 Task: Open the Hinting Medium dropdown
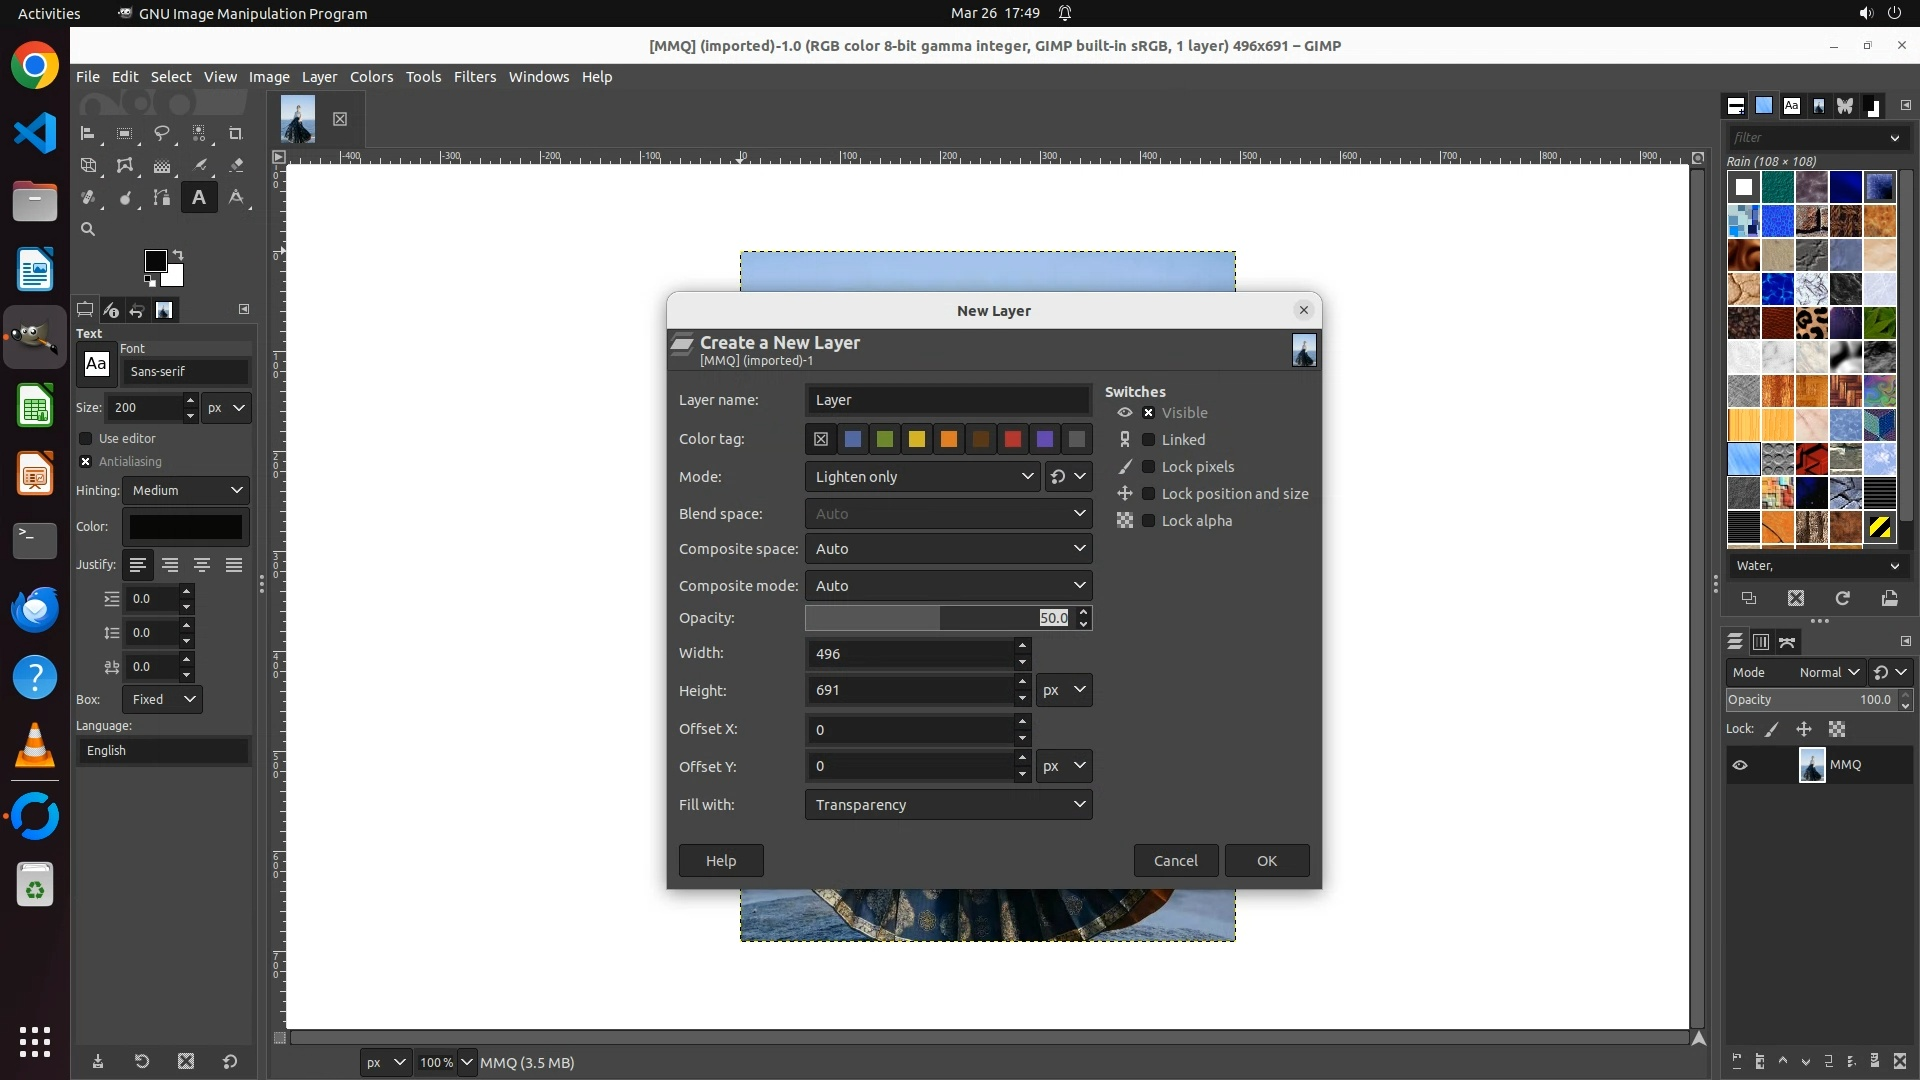tap(187, 491)
